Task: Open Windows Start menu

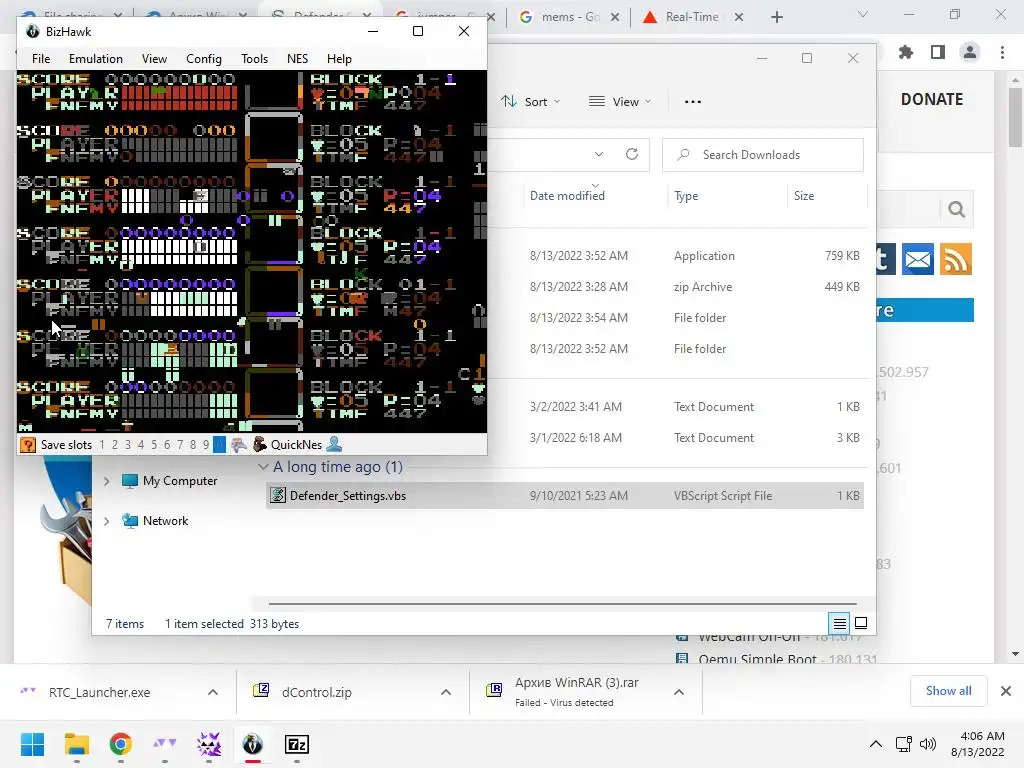Action: coord(32,744)
